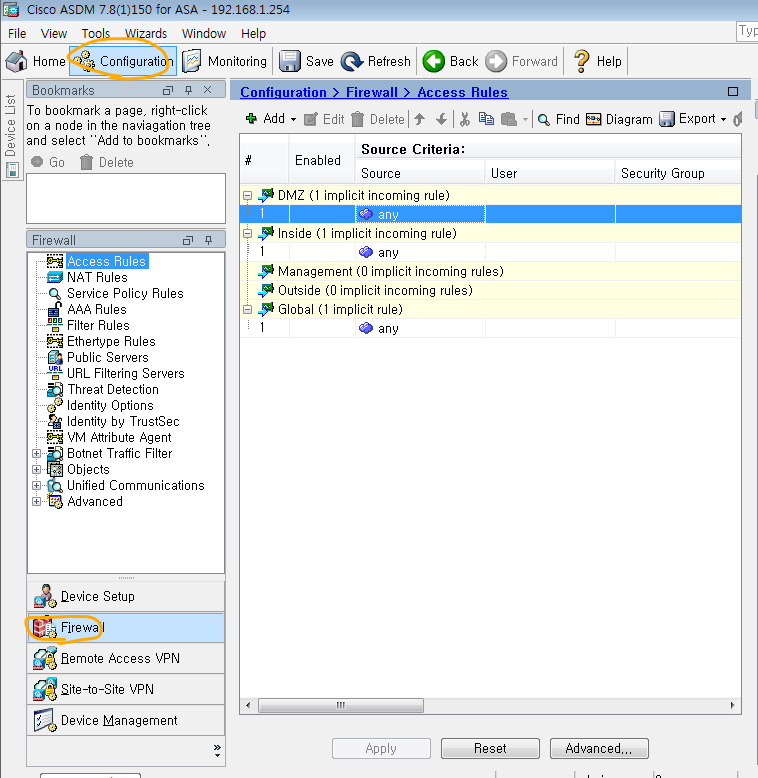Switch to Configuration view
The width and height of the screenshot is (758, 778).
pyautogui.click(x=123, y=61)
